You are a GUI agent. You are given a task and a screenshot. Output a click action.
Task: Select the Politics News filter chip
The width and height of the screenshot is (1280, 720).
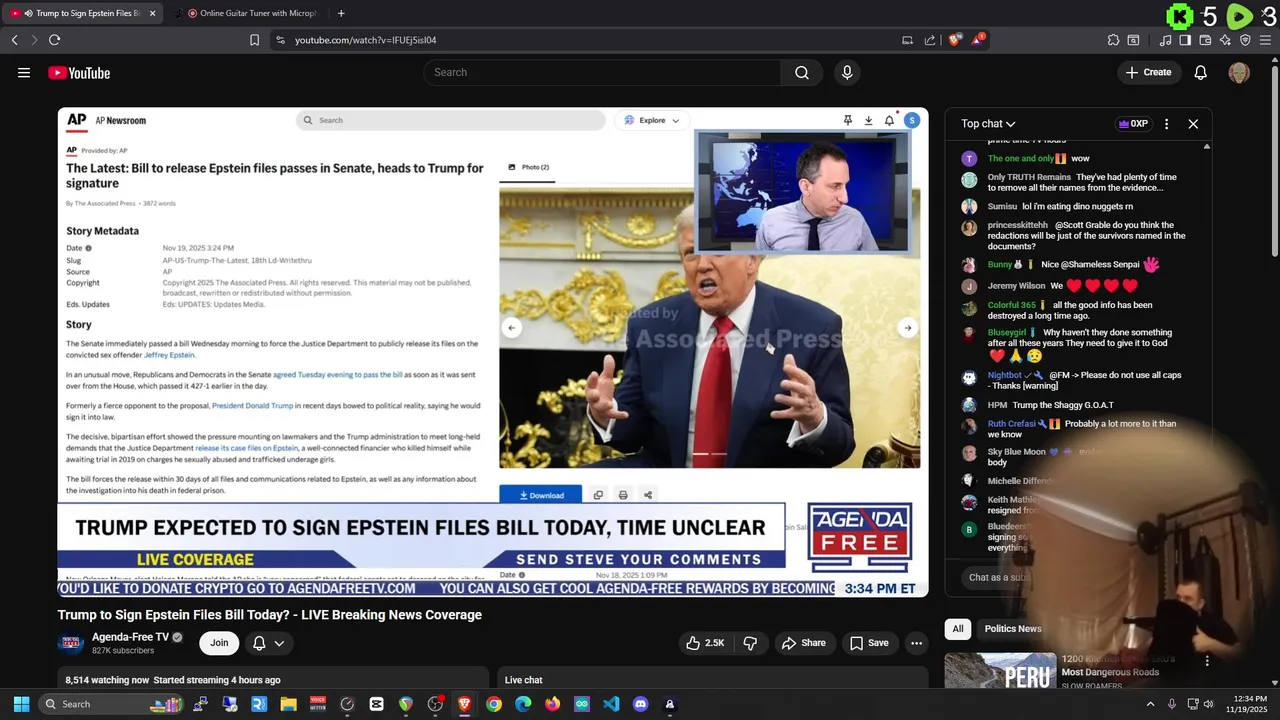(x=1013, y=629)
